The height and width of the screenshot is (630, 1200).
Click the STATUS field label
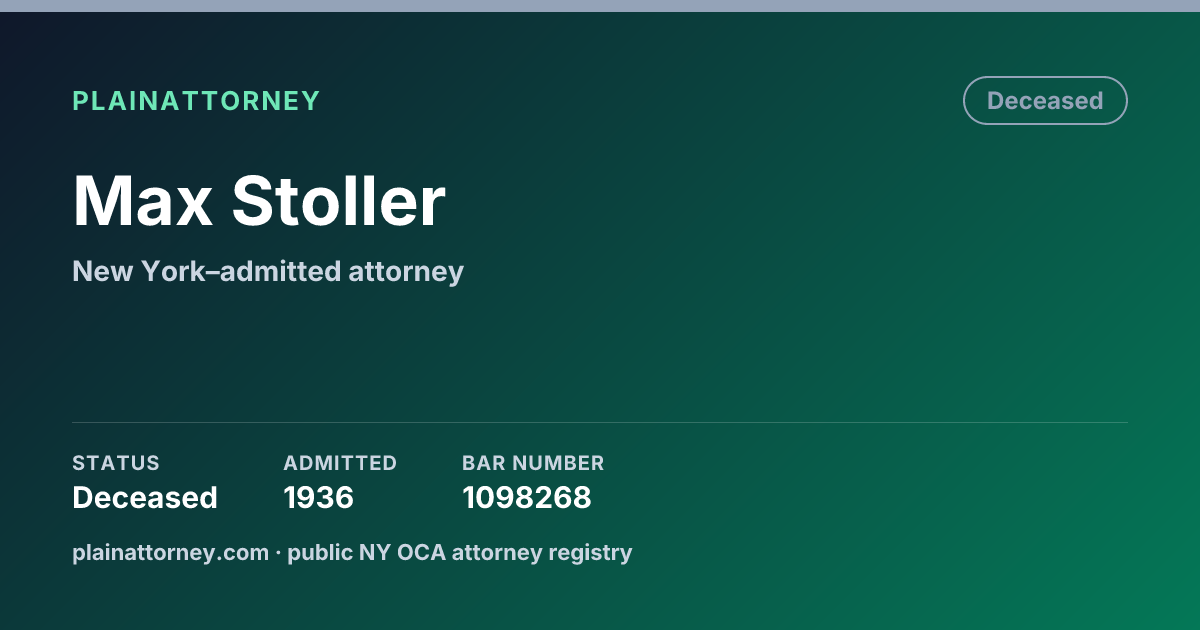point(116,463)
